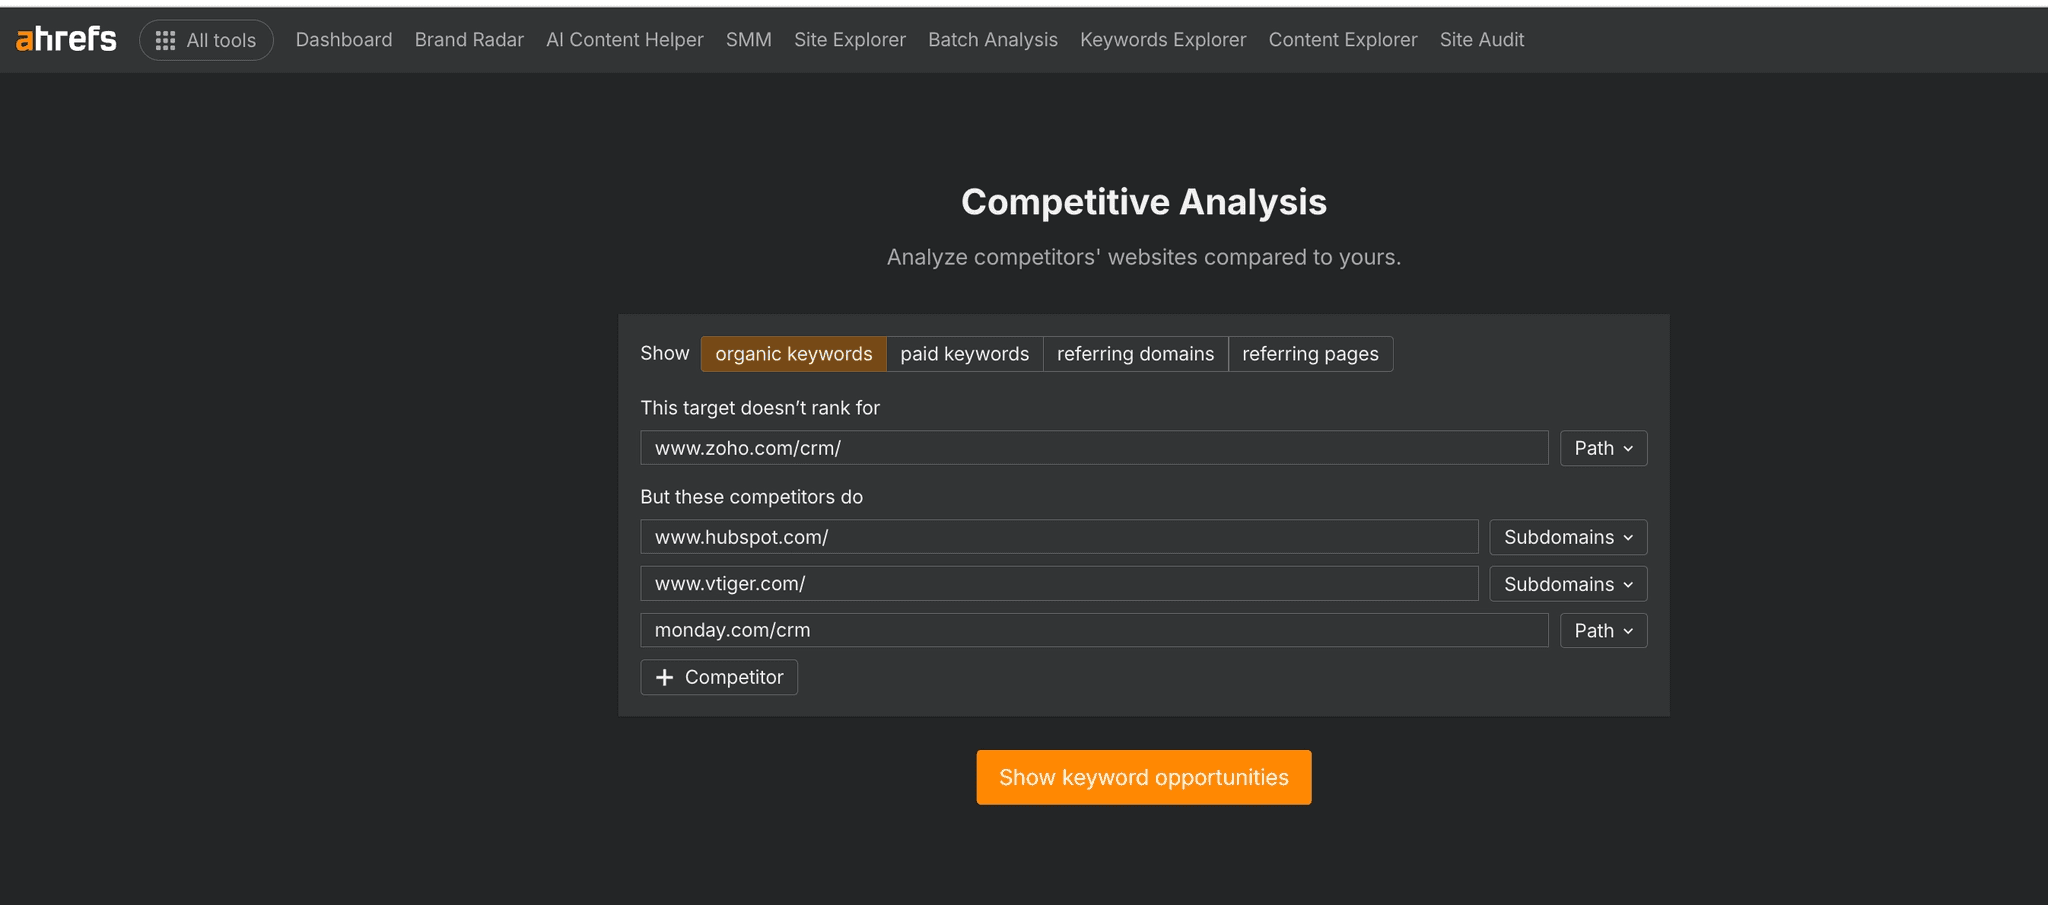
Task: Click the www.vtiger.com/ competitor field
Action: click(1059, 584)
